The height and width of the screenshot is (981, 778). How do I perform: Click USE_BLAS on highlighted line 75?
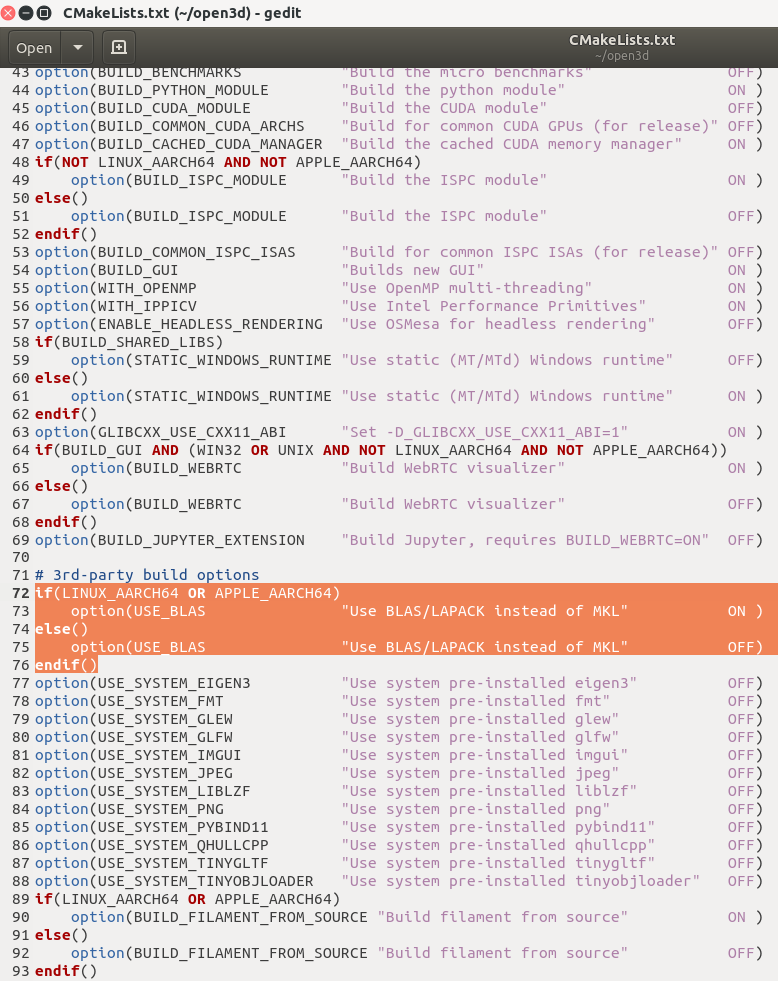pos(169,648)
